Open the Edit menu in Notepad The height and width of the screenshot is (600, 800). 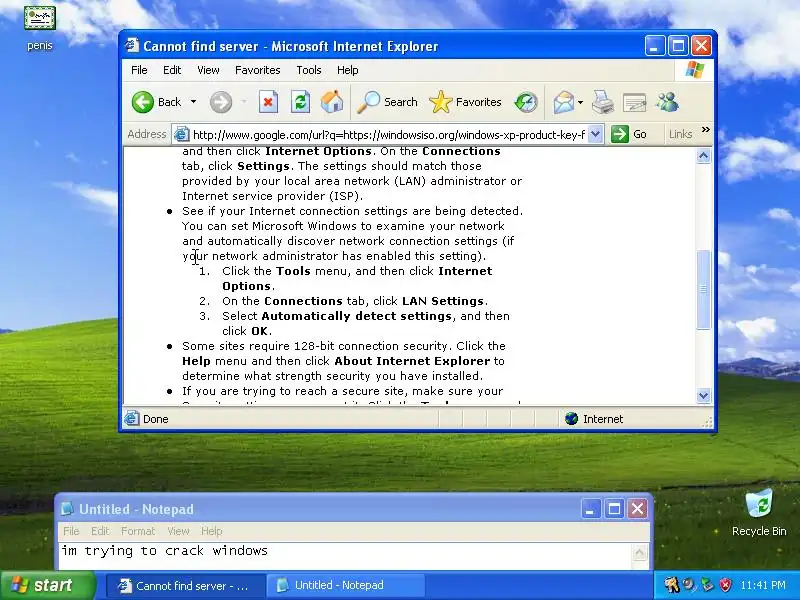[x=100, y=531]
